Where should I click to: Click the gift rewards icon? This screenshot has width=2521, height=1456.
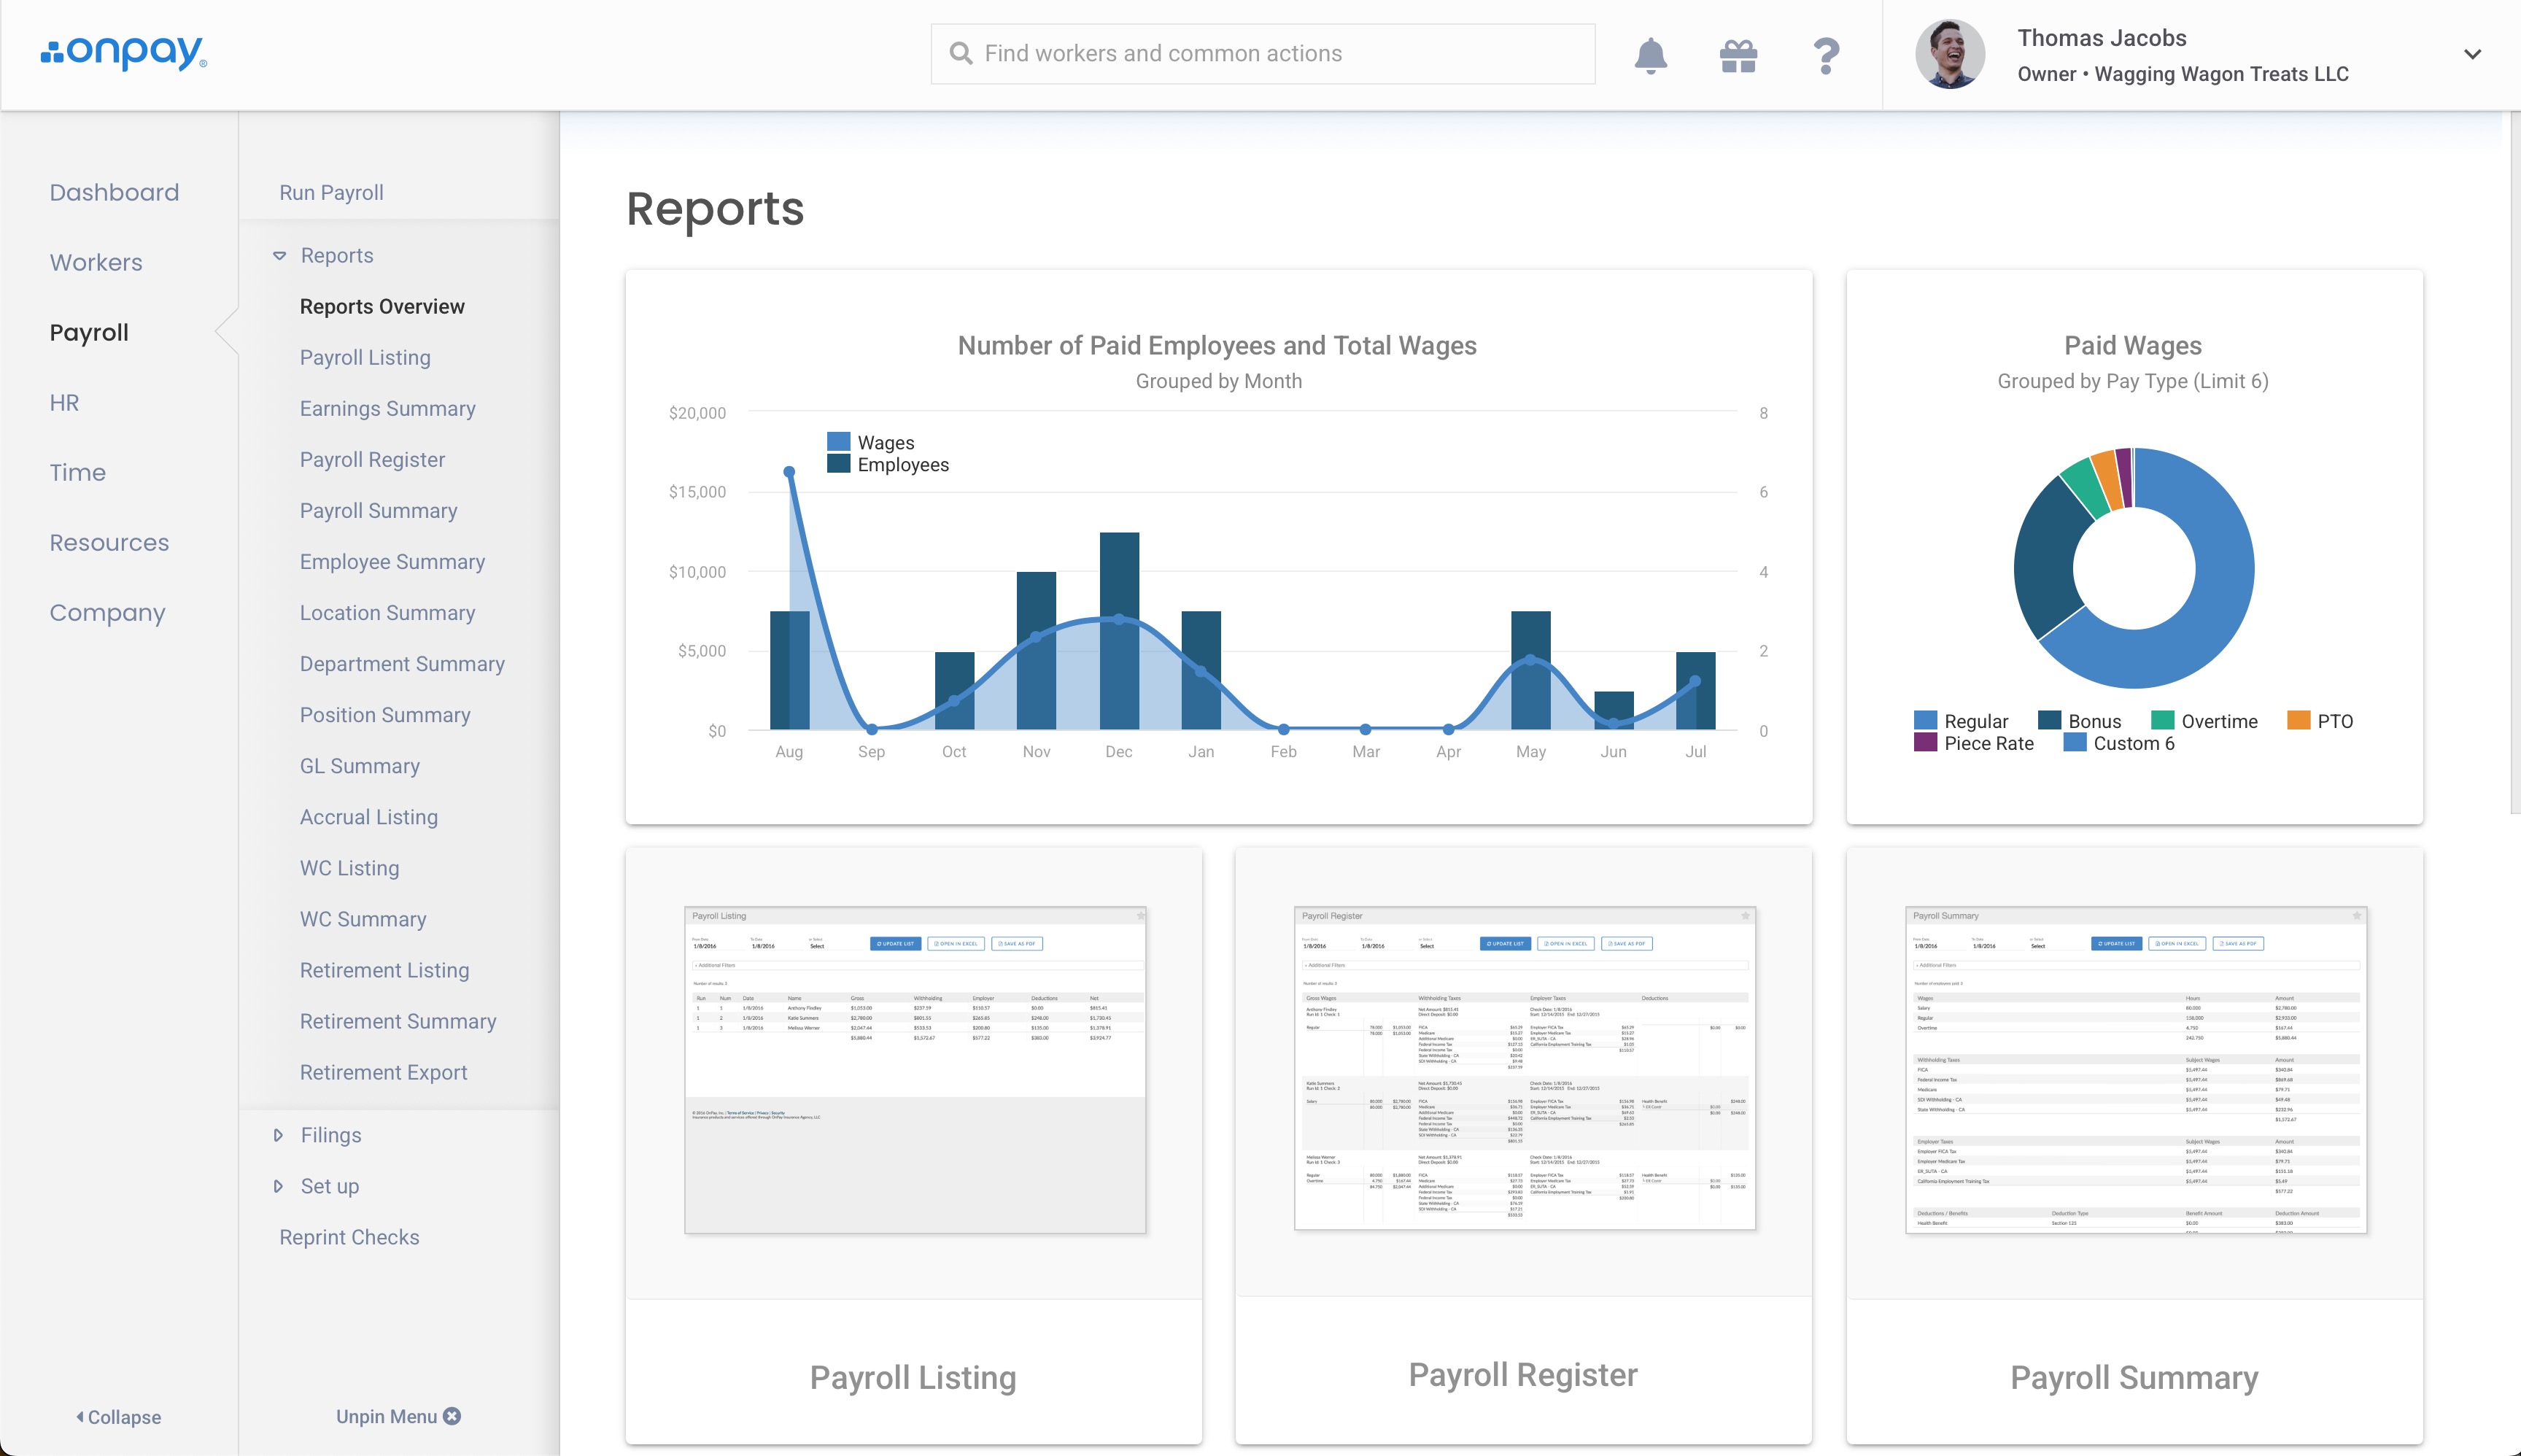[1738, 55]
